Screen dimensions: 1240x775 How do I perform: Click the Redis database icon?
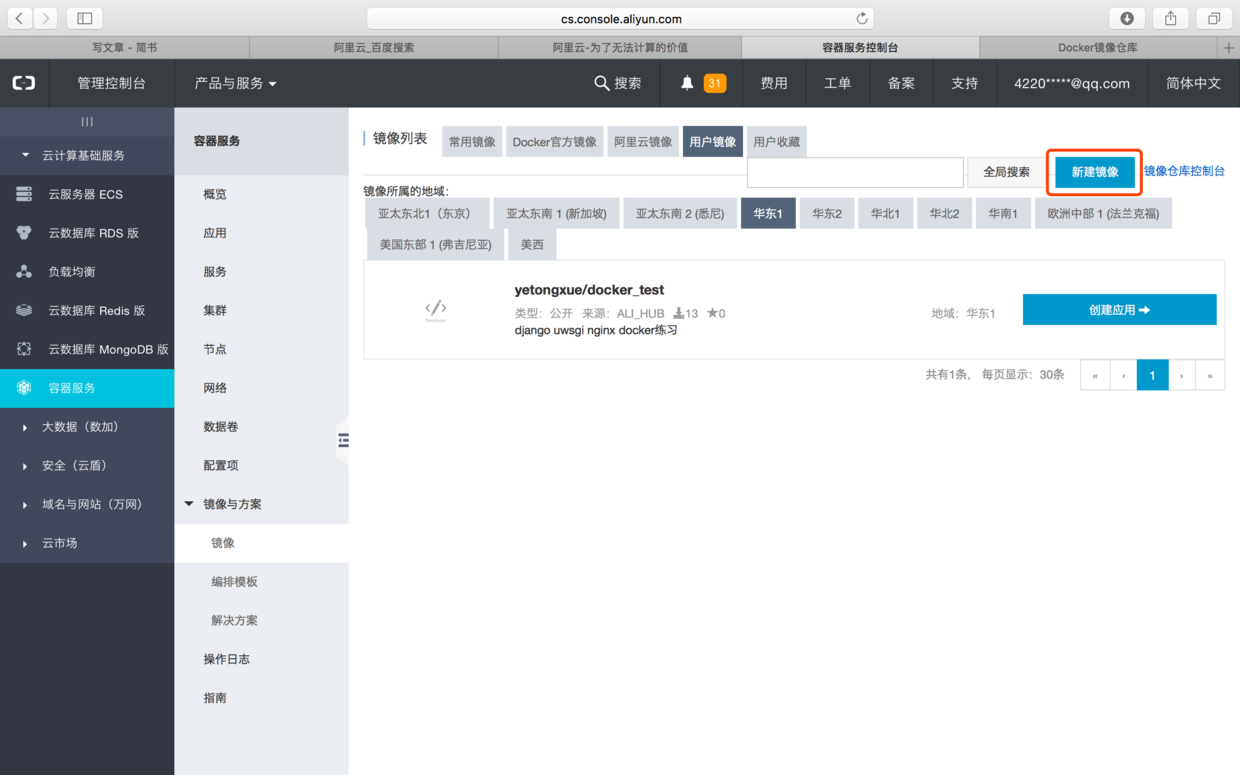click(x=24, y=311)
